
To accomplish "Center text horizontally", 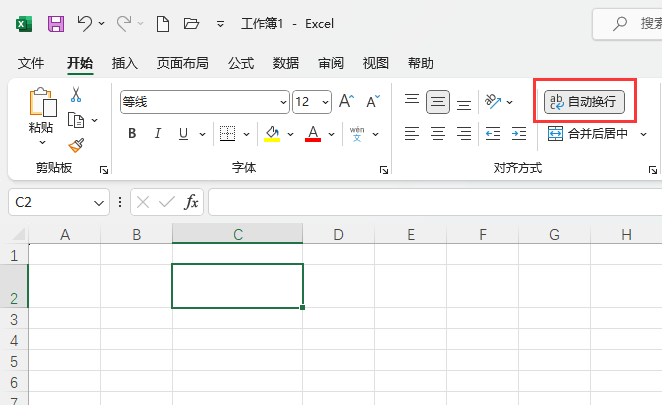I will pos(438,133).
